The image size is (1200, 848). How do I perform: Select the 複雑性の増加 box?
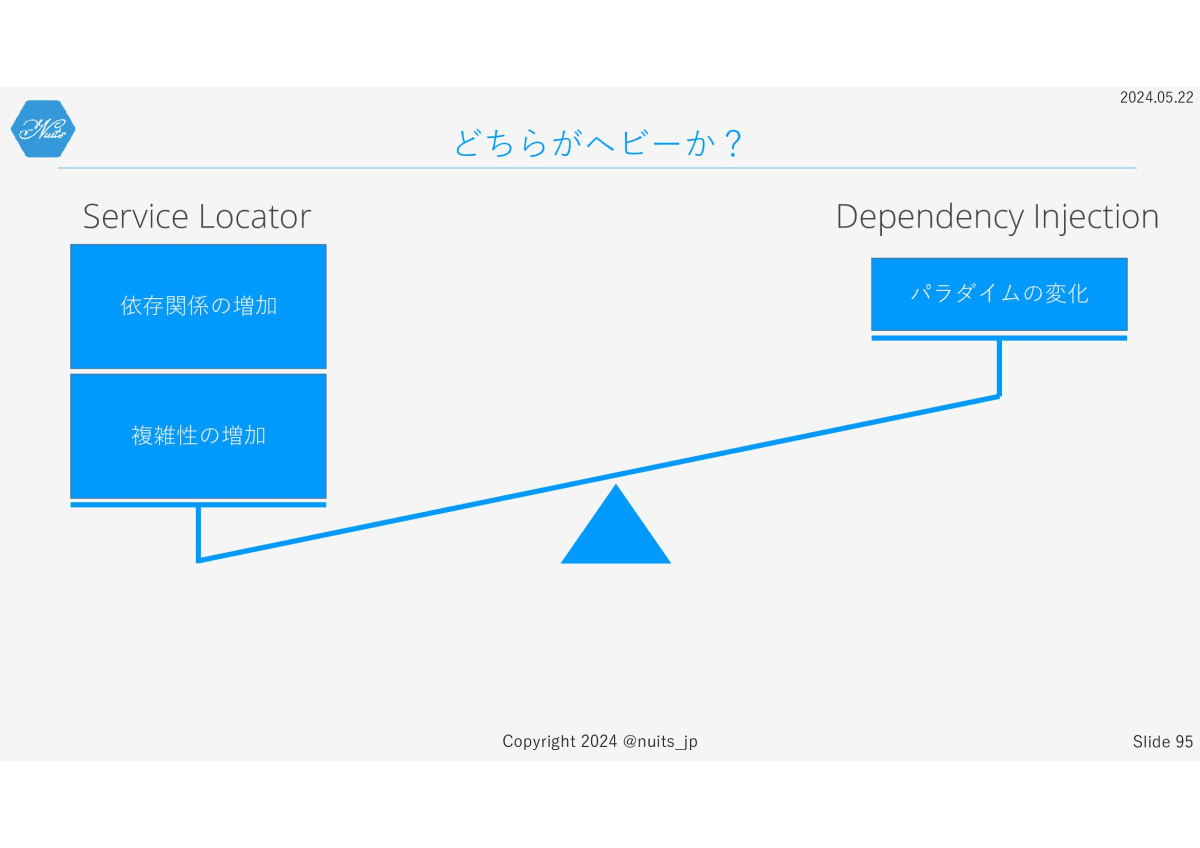click(198, 436)
